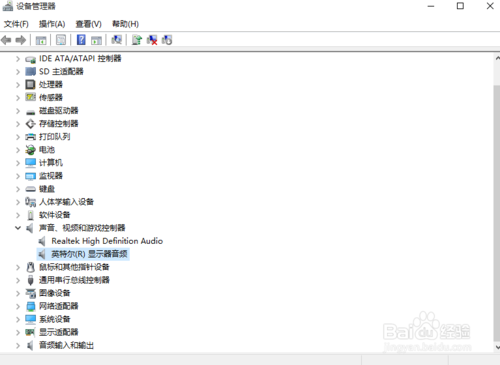Click the 显示适配器 display adapter icon

(30, 332)
